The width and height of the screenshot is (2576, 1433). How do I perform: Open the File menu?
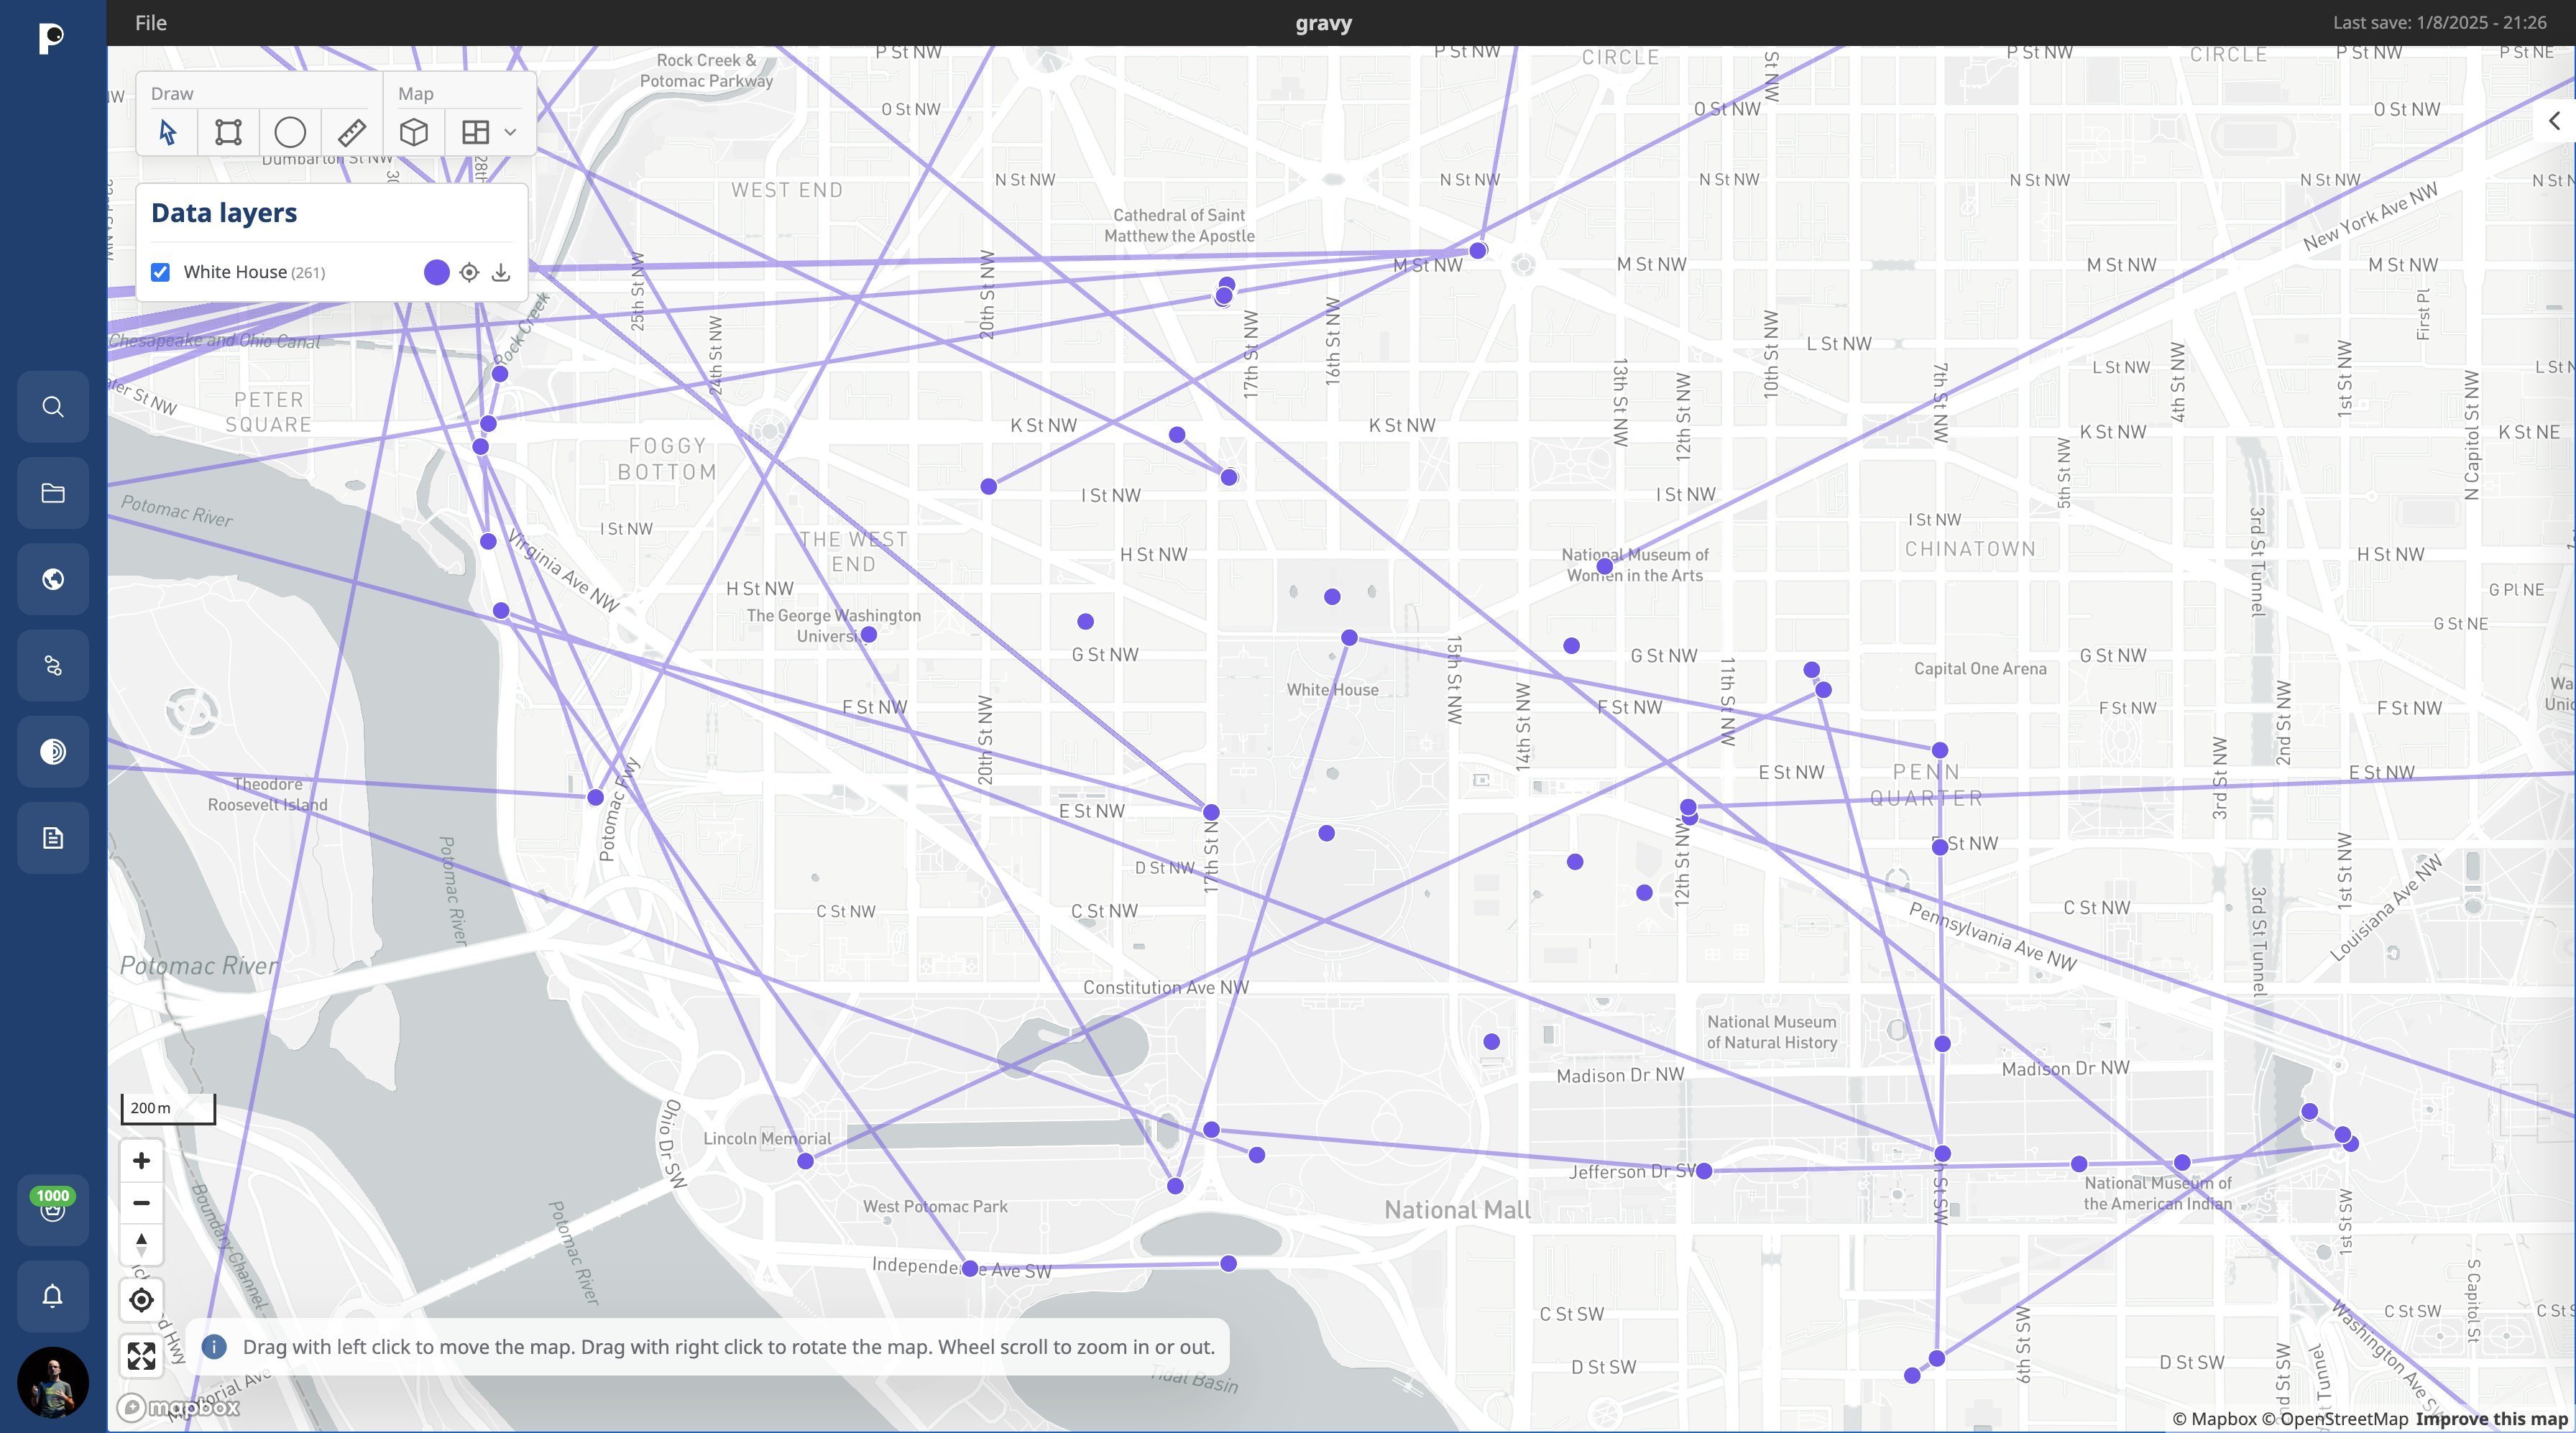click(x=150, y=22)
